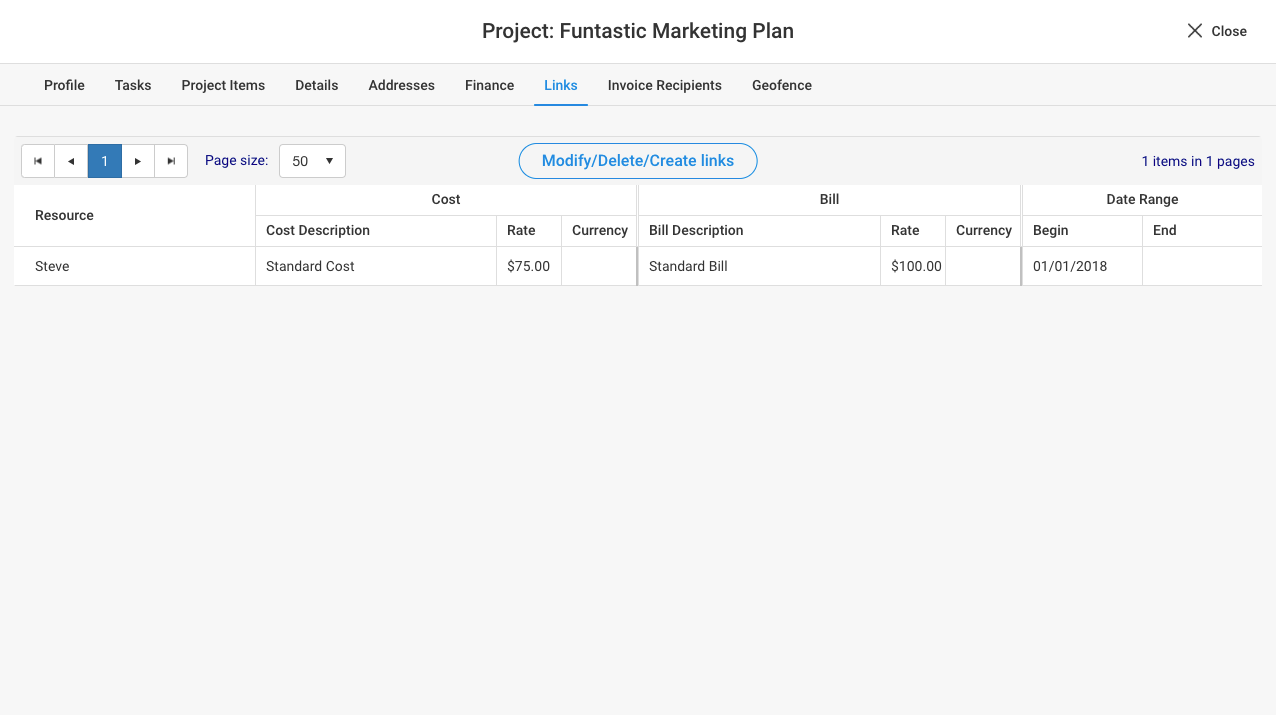Click the Standard Bill cell
Screen dimensions: 1276x715
click(759, 266)
